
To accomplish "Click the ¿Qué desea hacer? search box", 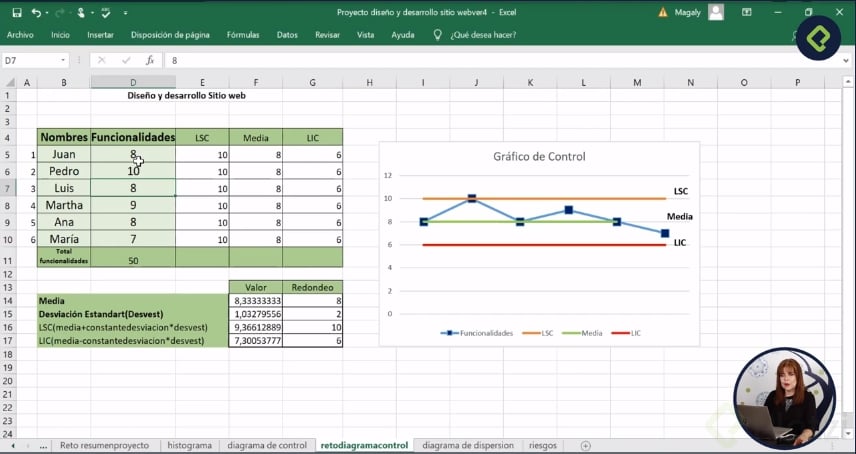I will (483, 35).
